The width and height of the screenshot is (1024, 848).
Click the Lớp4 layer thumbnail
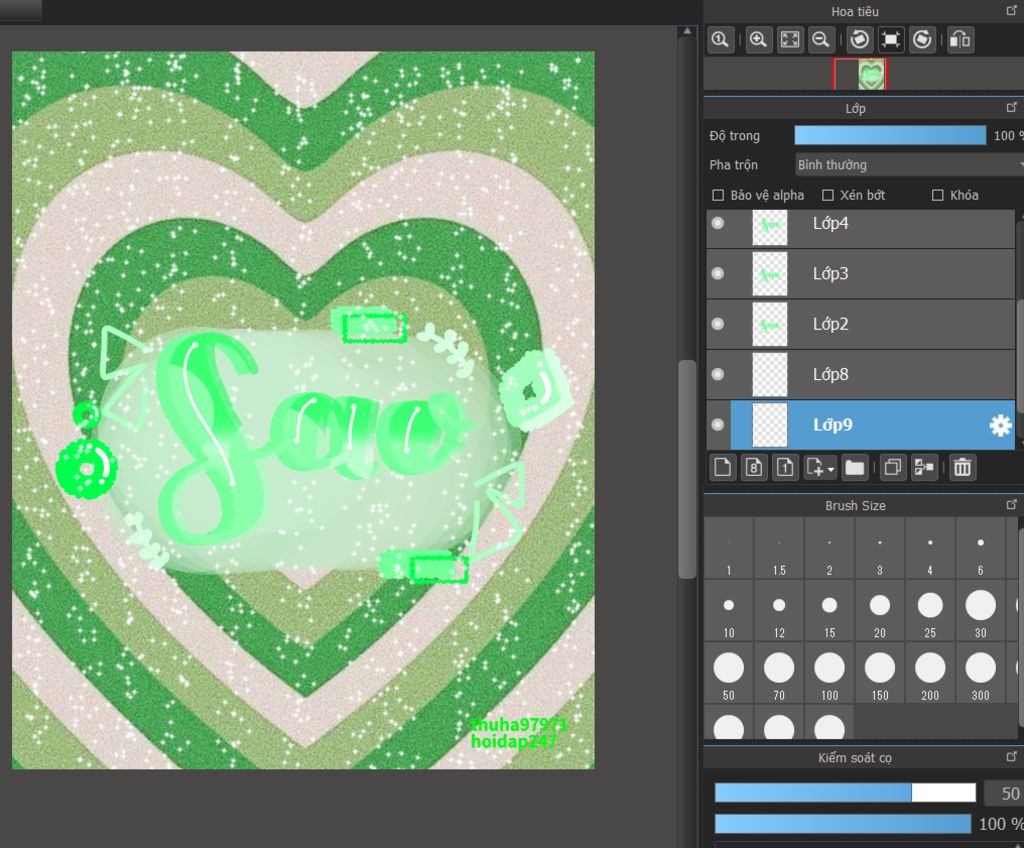click(x=770, y=228)
